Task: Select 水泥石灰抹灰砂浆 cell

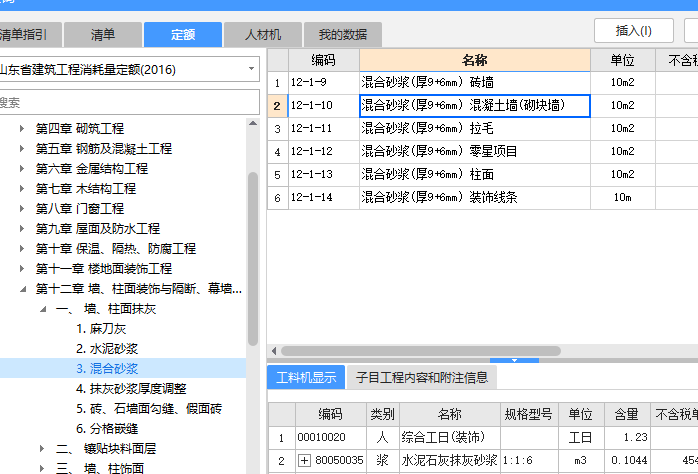Action: (x=450, y=460)
